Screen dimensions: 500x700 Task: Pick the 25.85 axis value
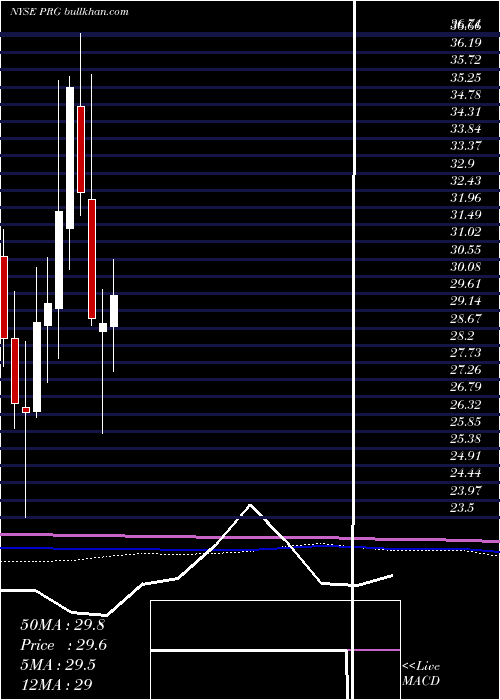point(466,421)
